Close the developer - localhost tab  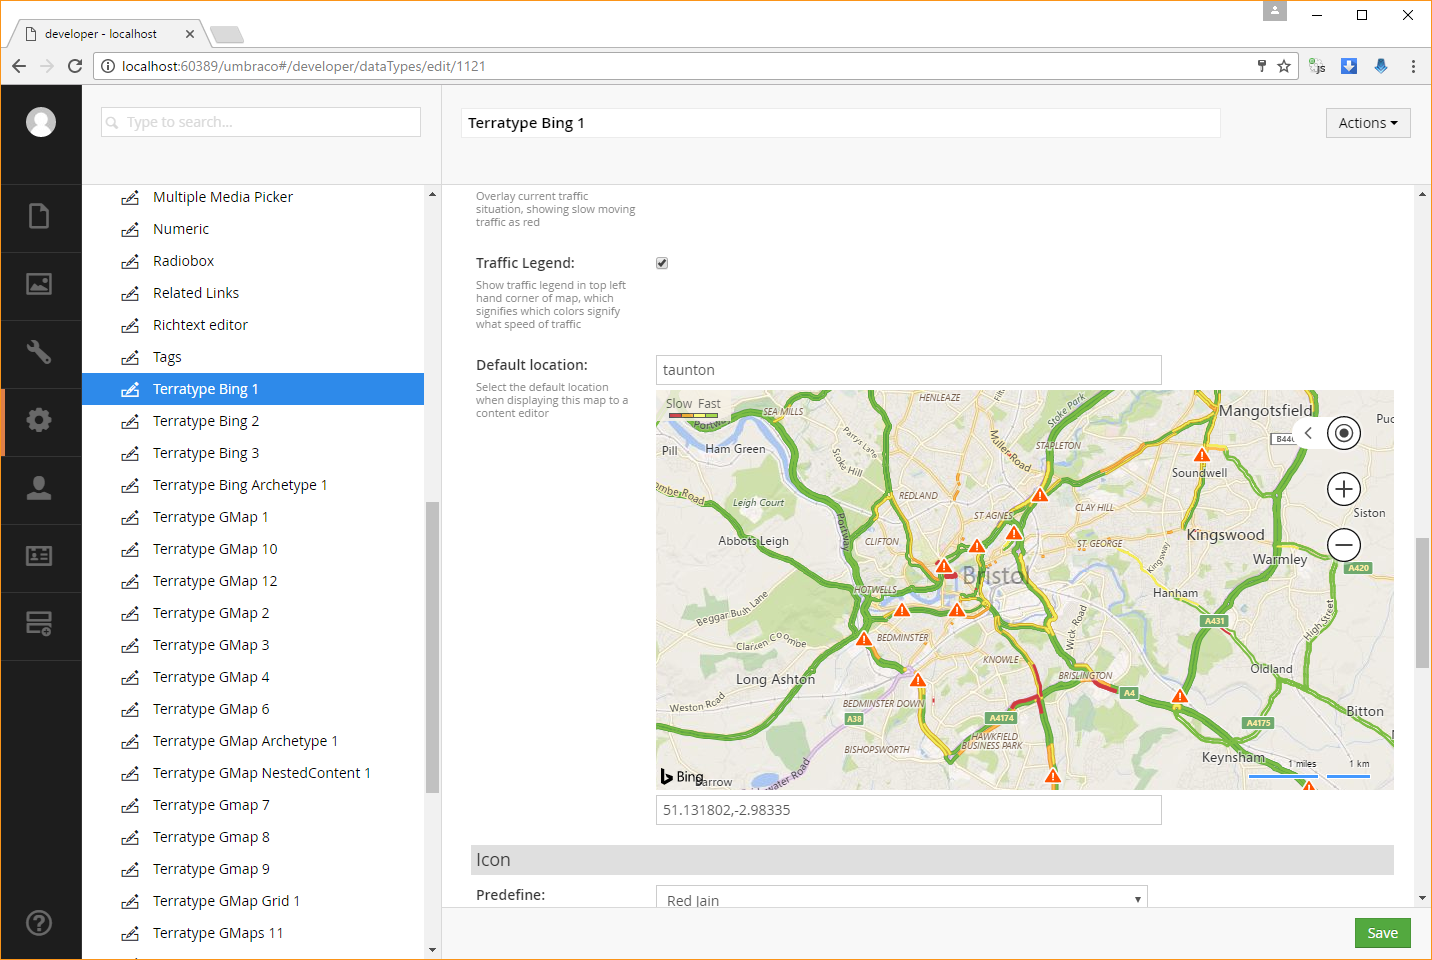pyautogui.click(x=190, y=34)
